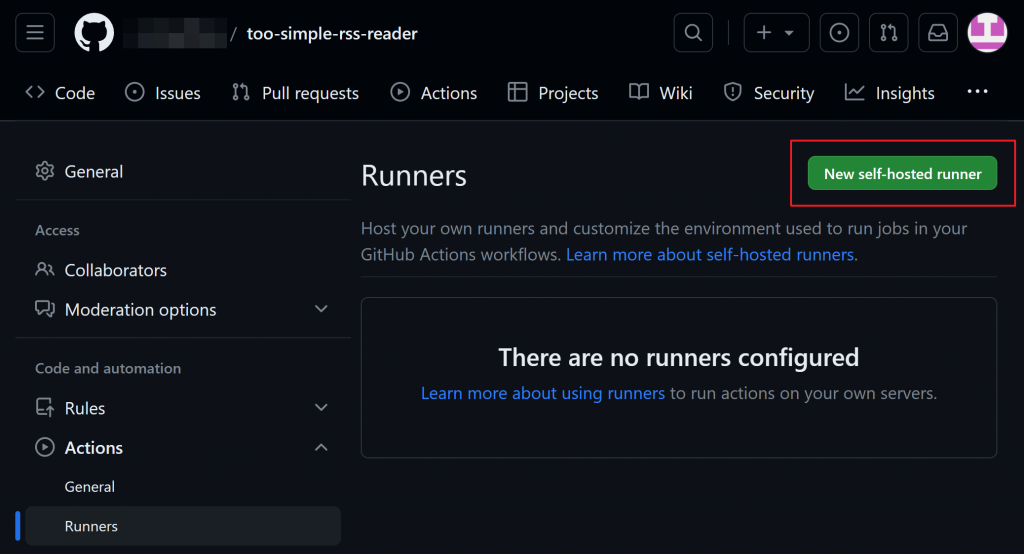
Task: Switch to the Code tab
Action: pos(60,93)
